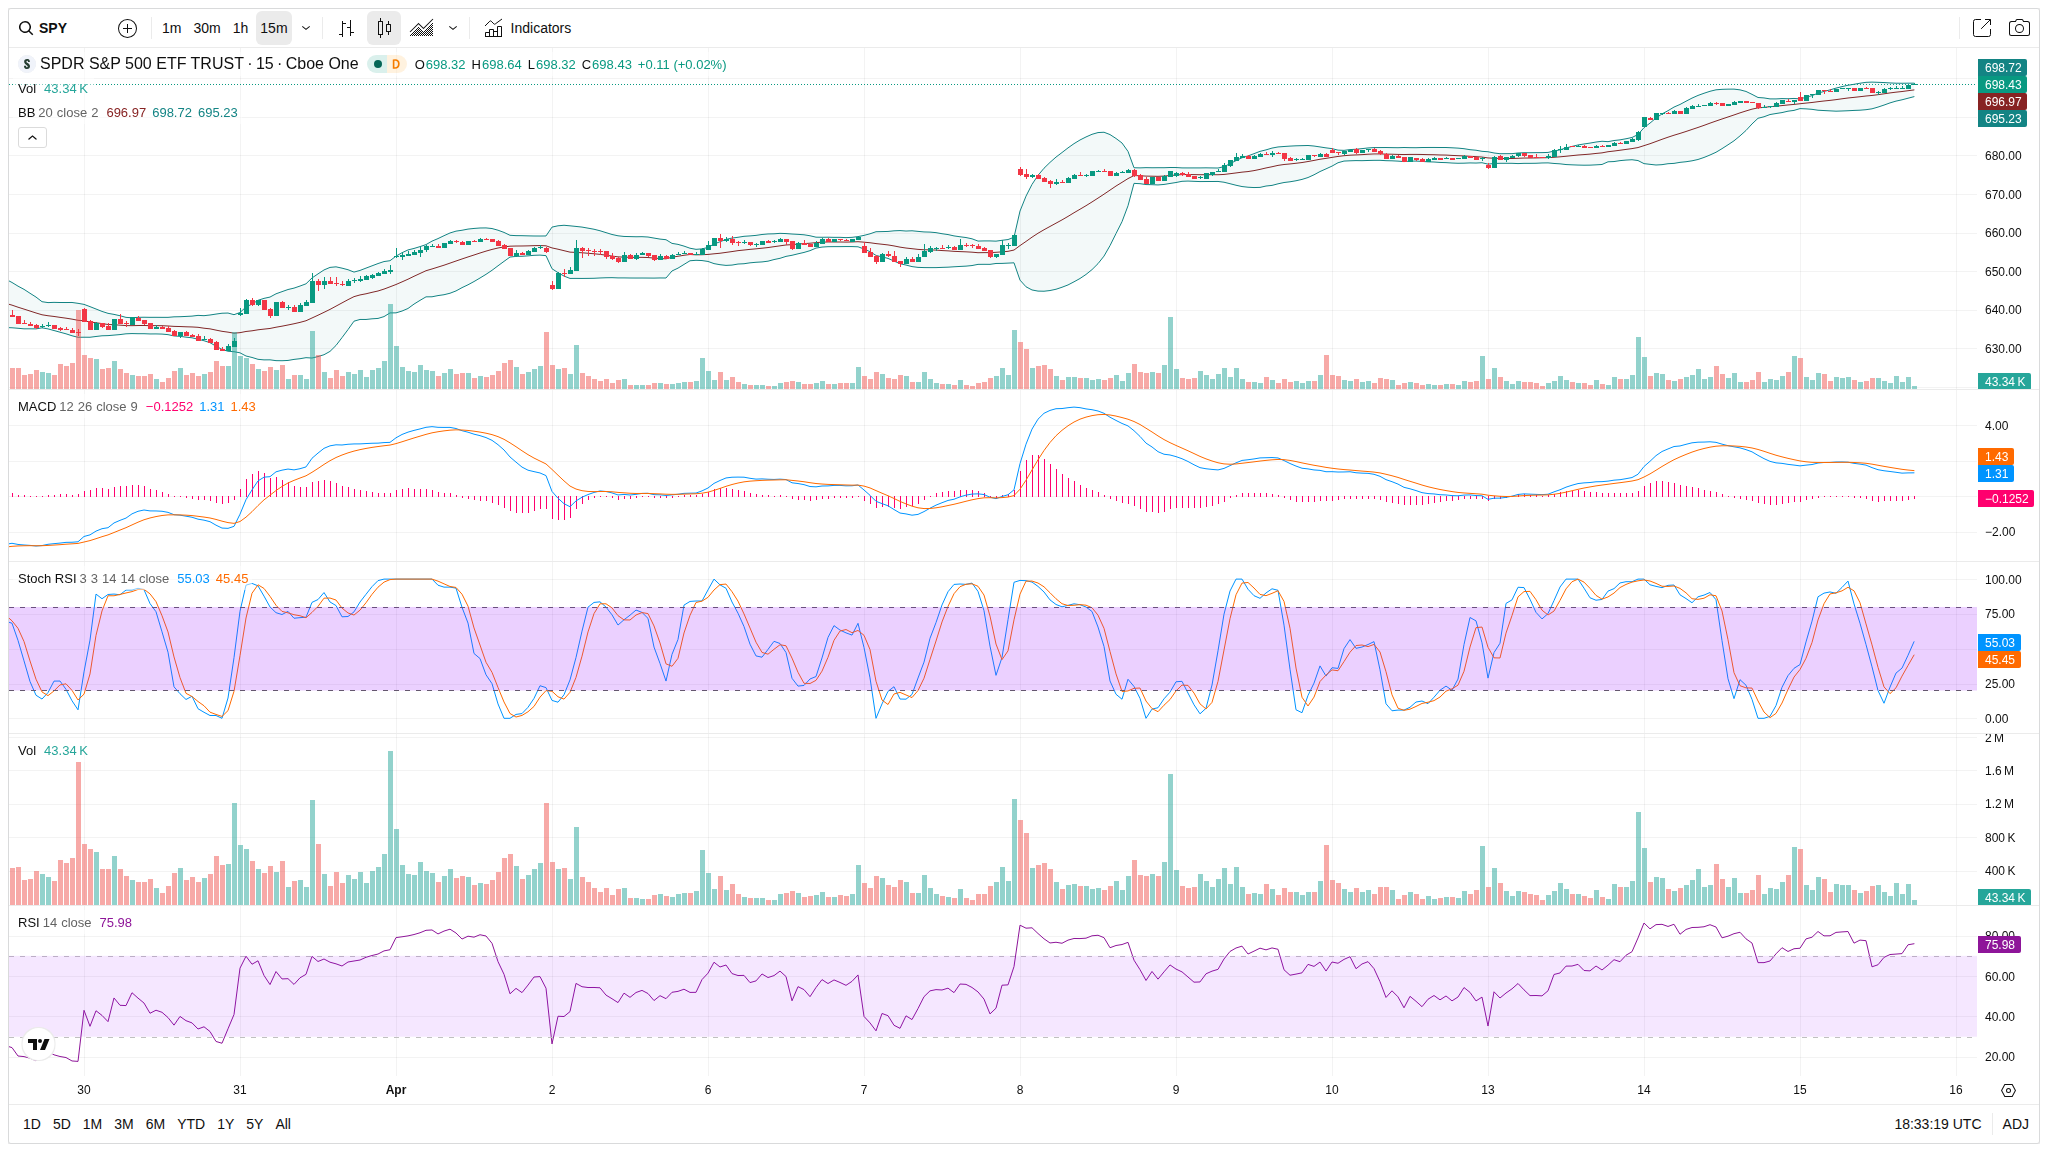
Task: Open the time interval dropdown arrow
Action: [306, 28]
